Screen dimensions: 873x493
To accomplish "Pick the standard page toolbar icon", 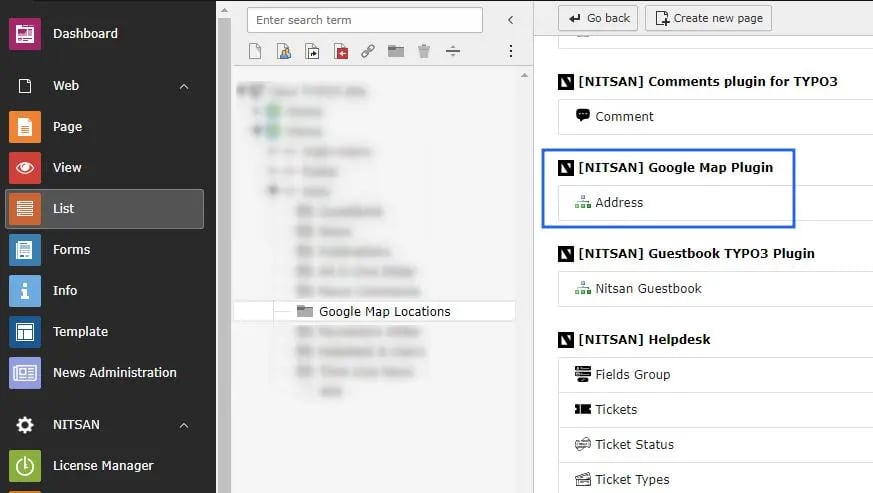I will click(x=255, y=51).
